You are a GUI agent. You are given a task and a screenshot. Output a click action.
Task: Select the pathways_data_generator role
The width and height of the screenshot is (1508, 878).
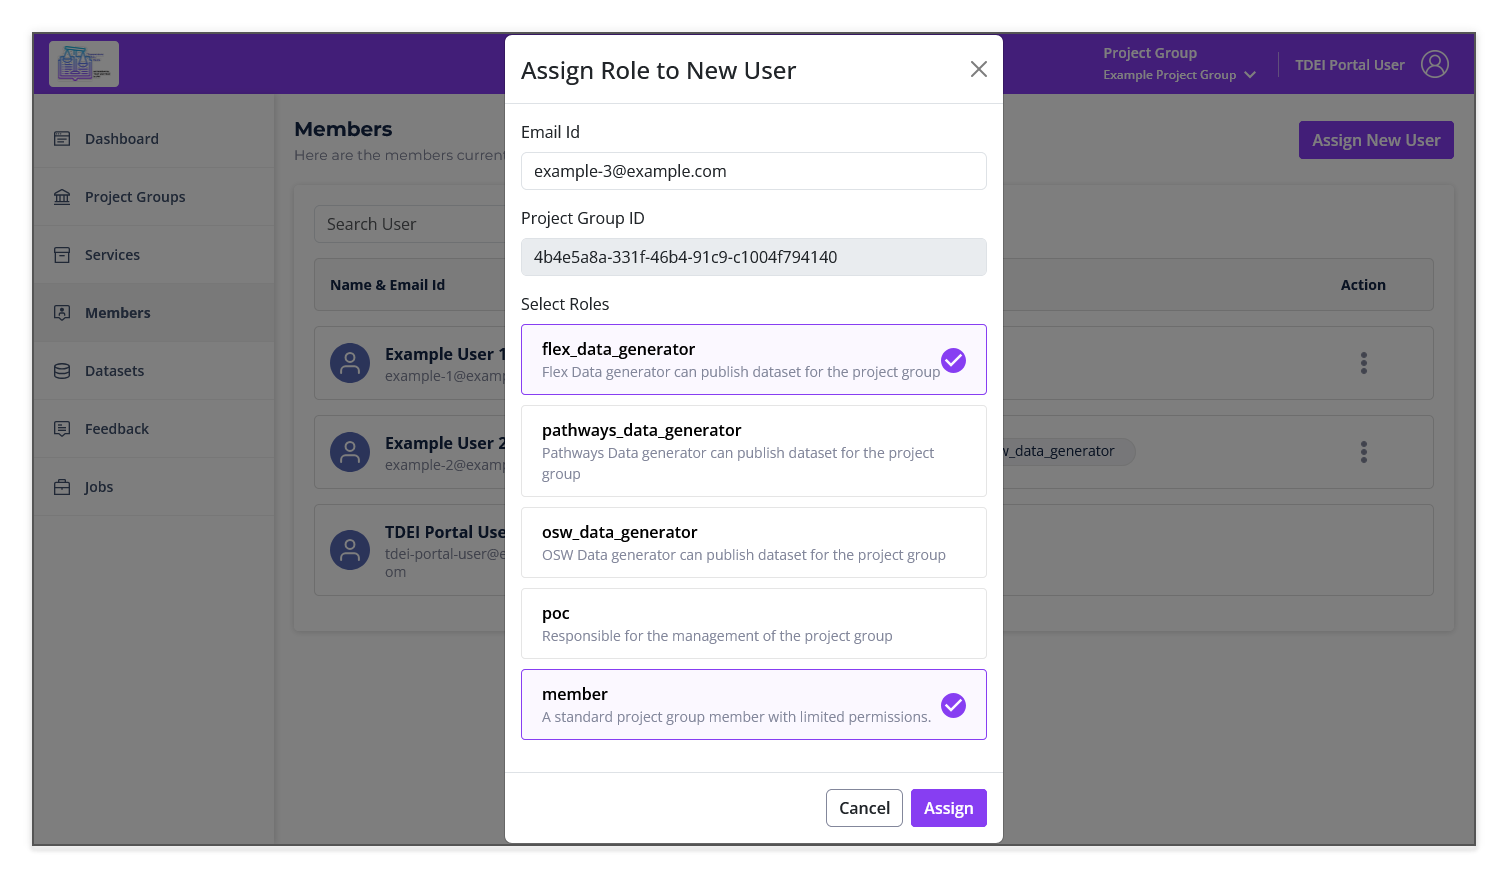[753, 451]
